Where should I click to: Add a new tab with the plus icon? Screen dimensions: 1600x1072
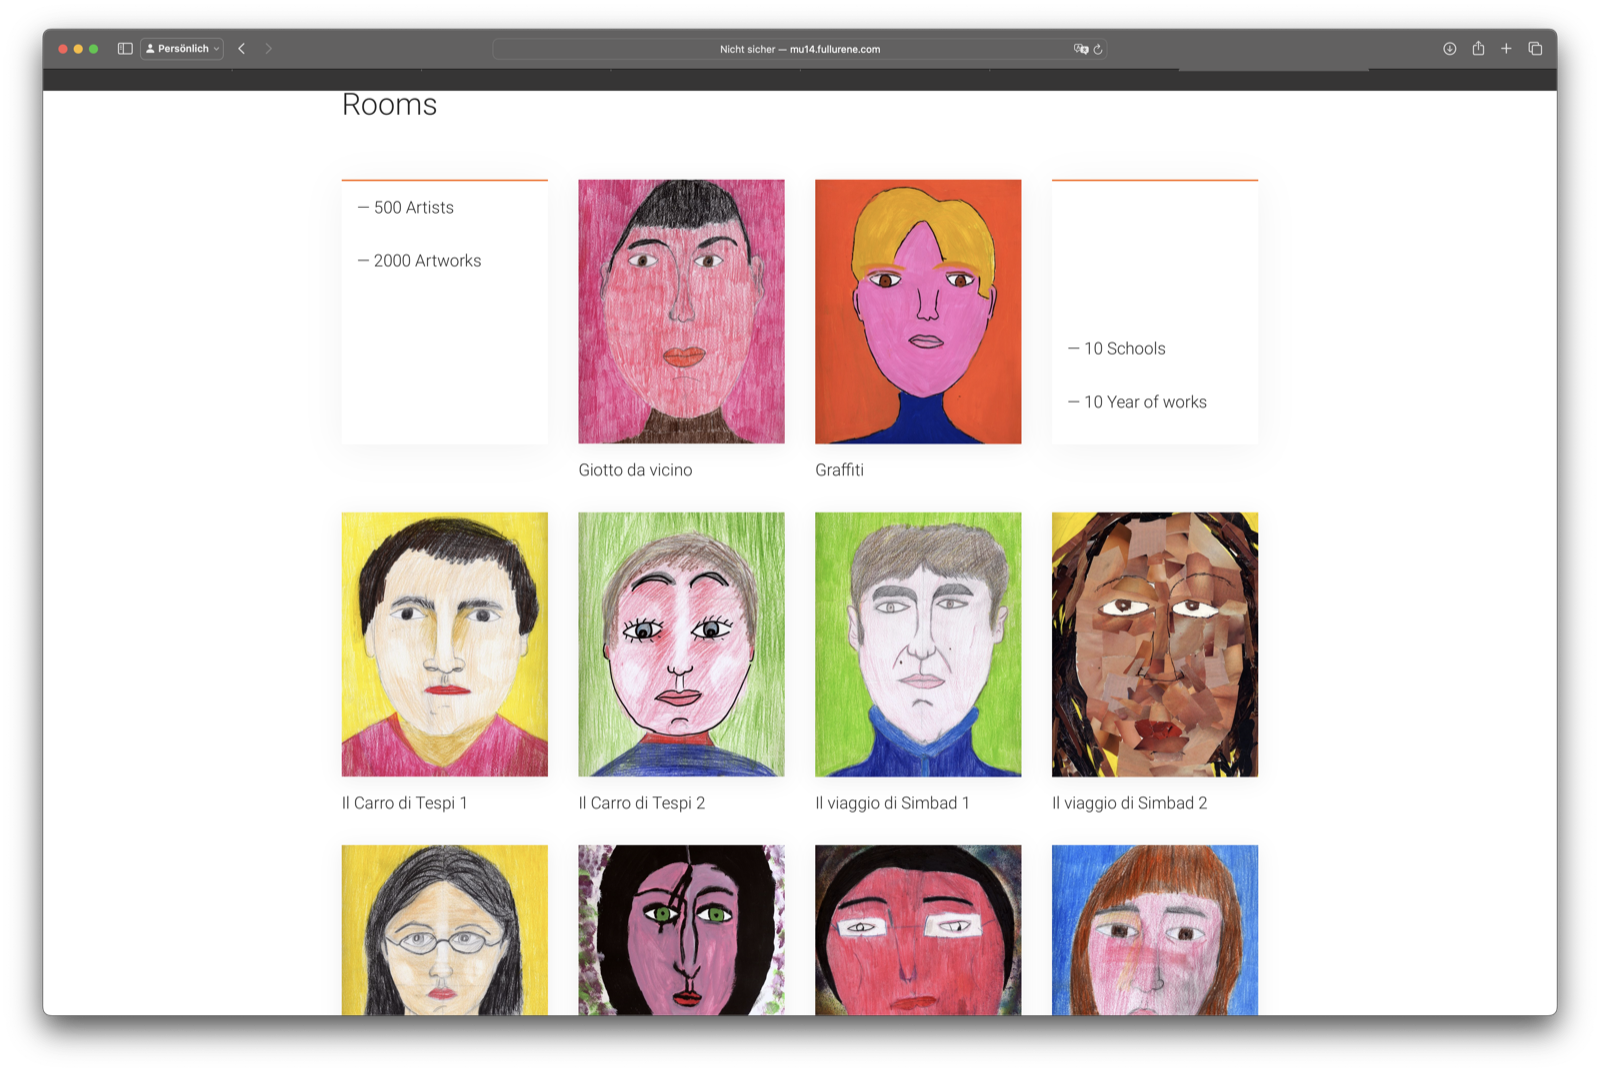tap(1506, 48)
